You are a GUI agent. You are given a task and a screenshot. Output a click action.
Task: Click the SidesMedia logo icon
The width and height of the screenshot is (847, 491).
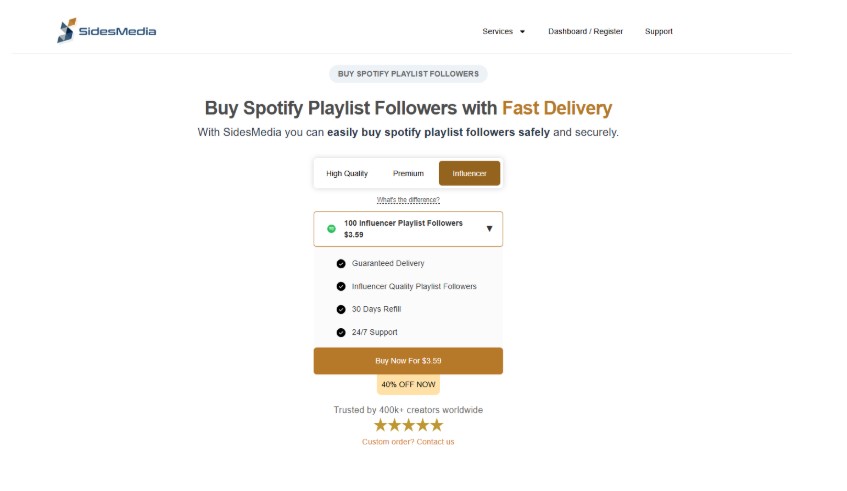pos(67,32)
